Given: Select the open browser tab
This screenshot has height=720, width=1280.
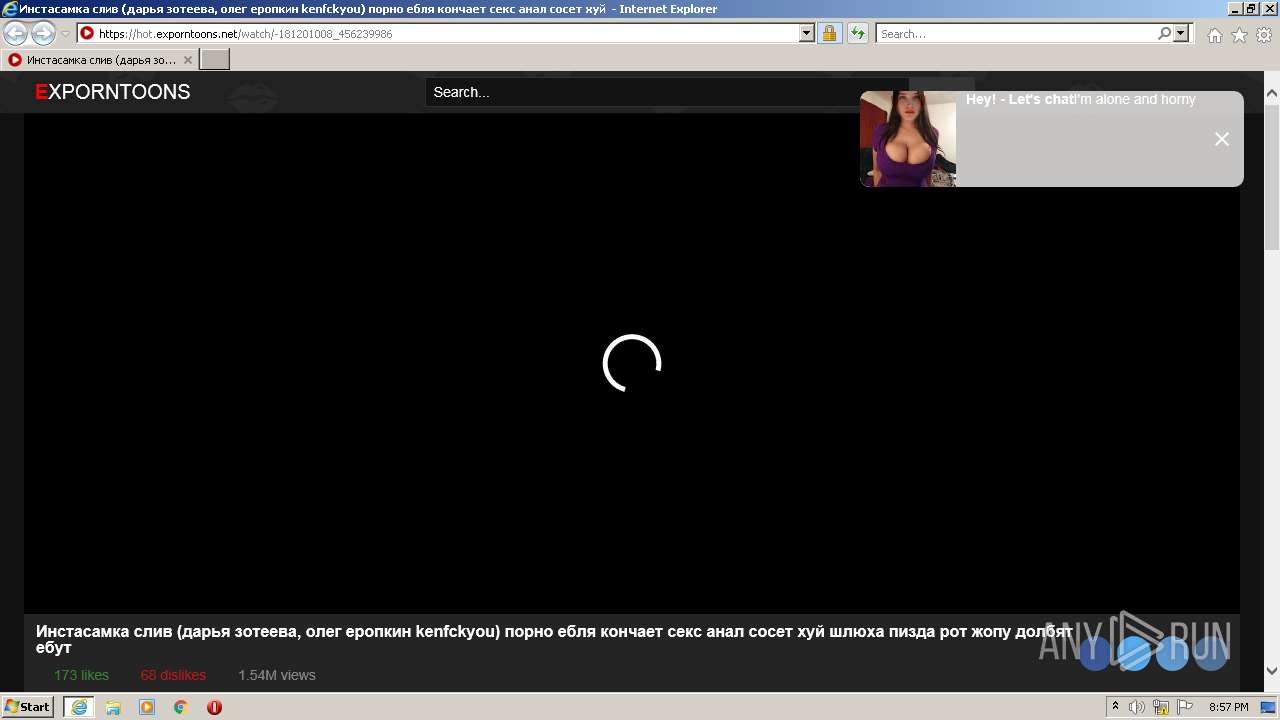Looking at the screenshot, I should (100, 60).
